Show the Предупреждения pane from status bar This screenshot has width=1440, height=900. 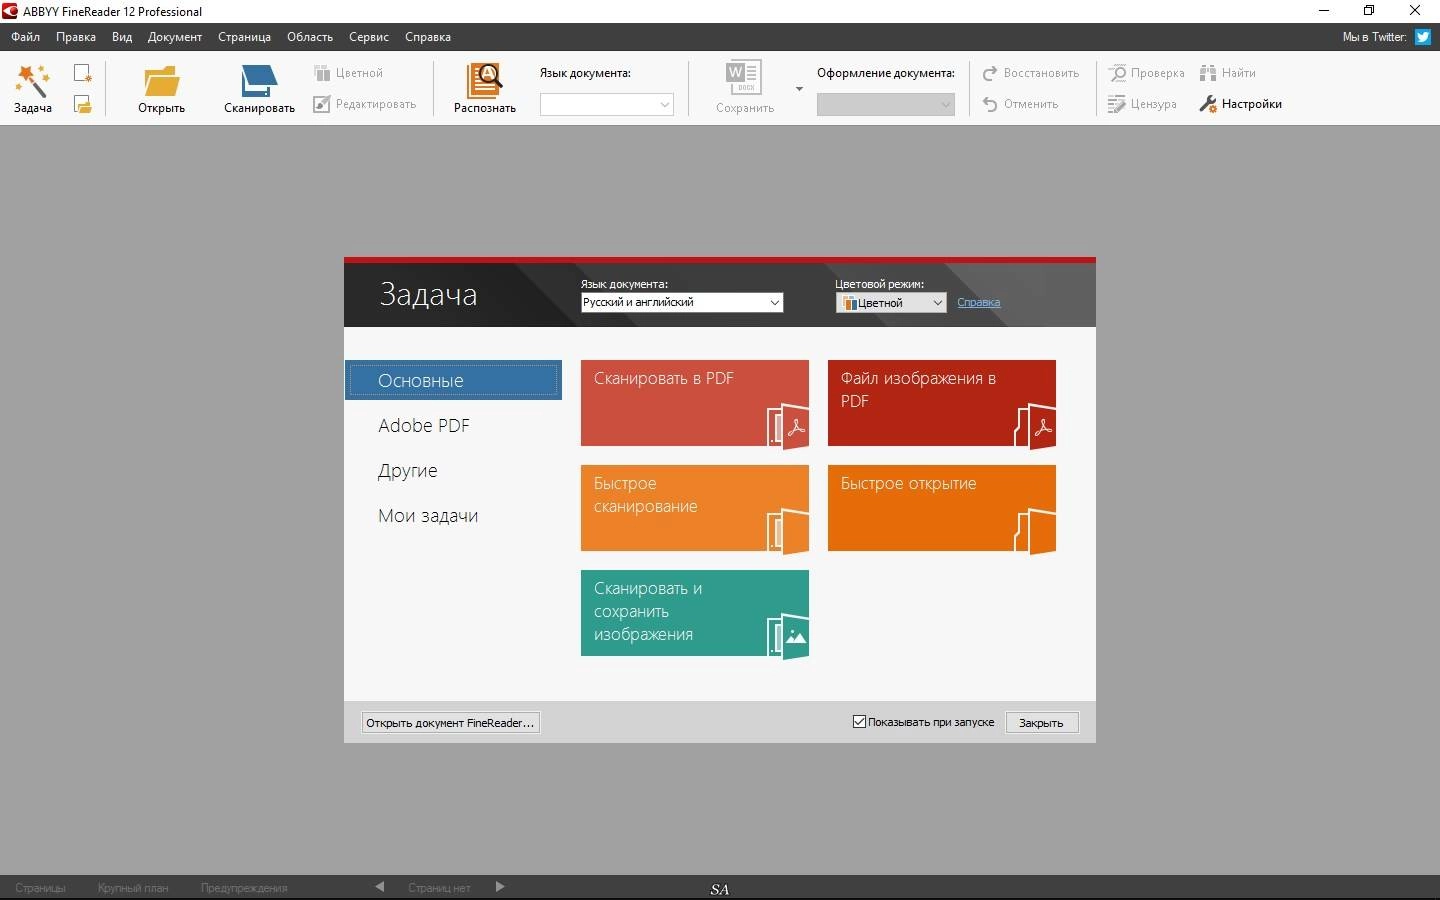click(244, 888)
